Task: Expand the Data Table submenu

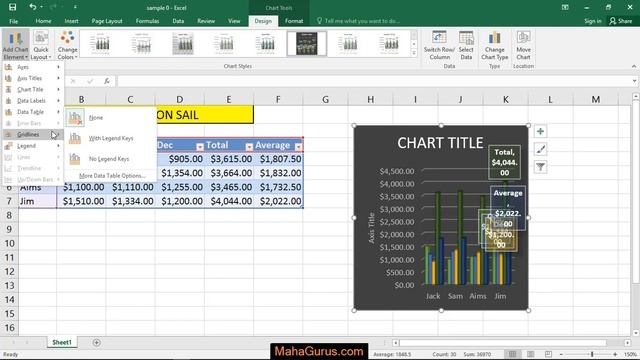Action: [33, 112]
